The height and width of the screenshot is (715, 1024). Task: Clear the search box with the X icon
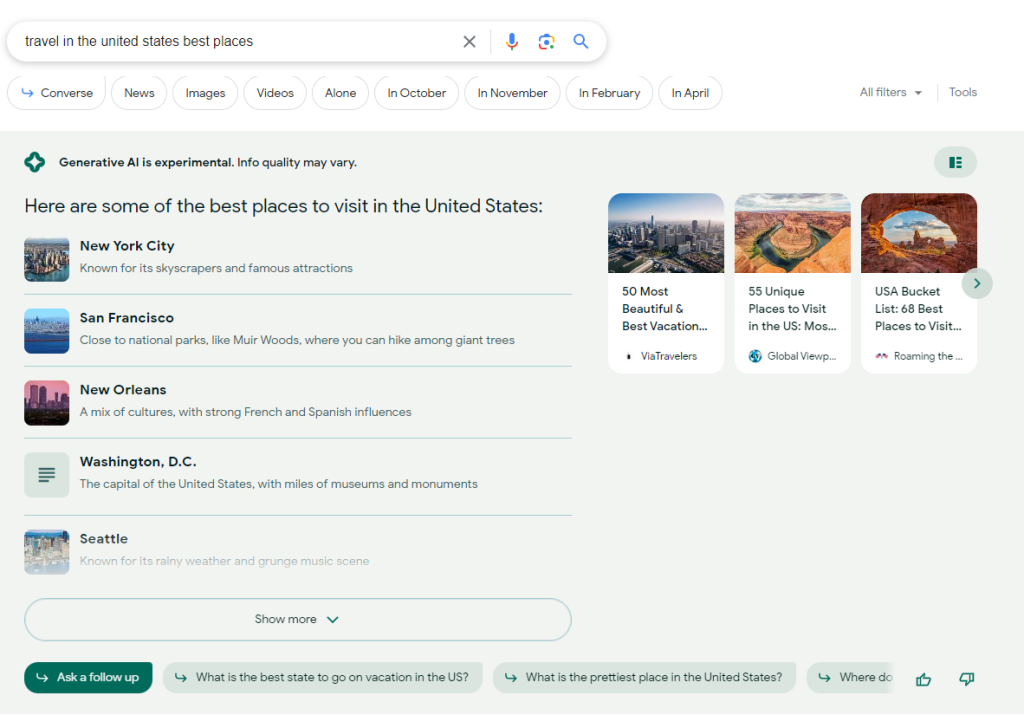[x=469, y=42]
